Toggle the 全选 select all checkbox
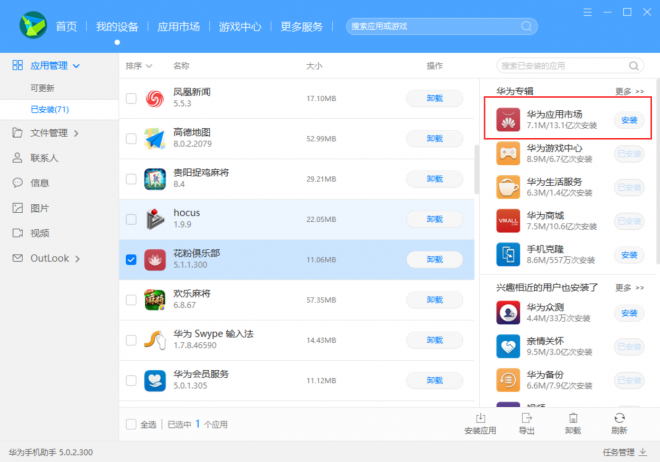 point(131,424)
